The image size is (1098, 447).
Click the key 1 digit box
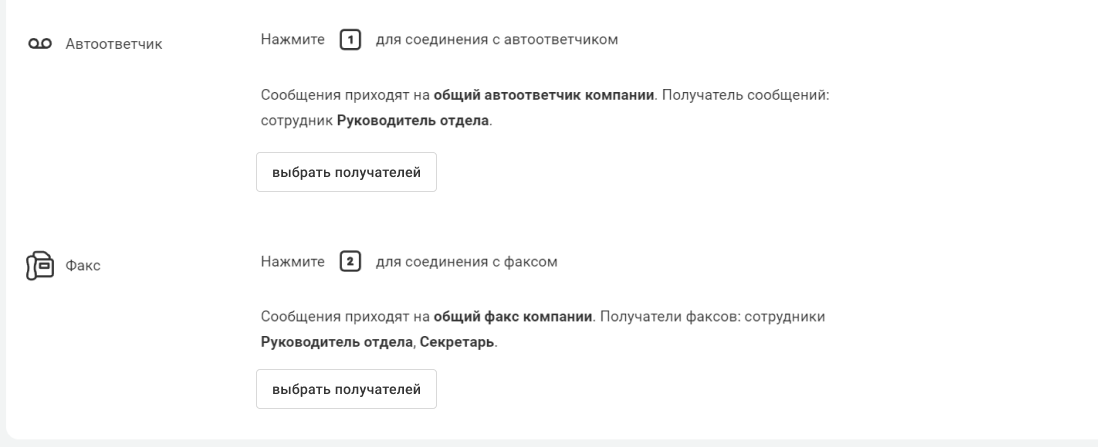(348, 40)
